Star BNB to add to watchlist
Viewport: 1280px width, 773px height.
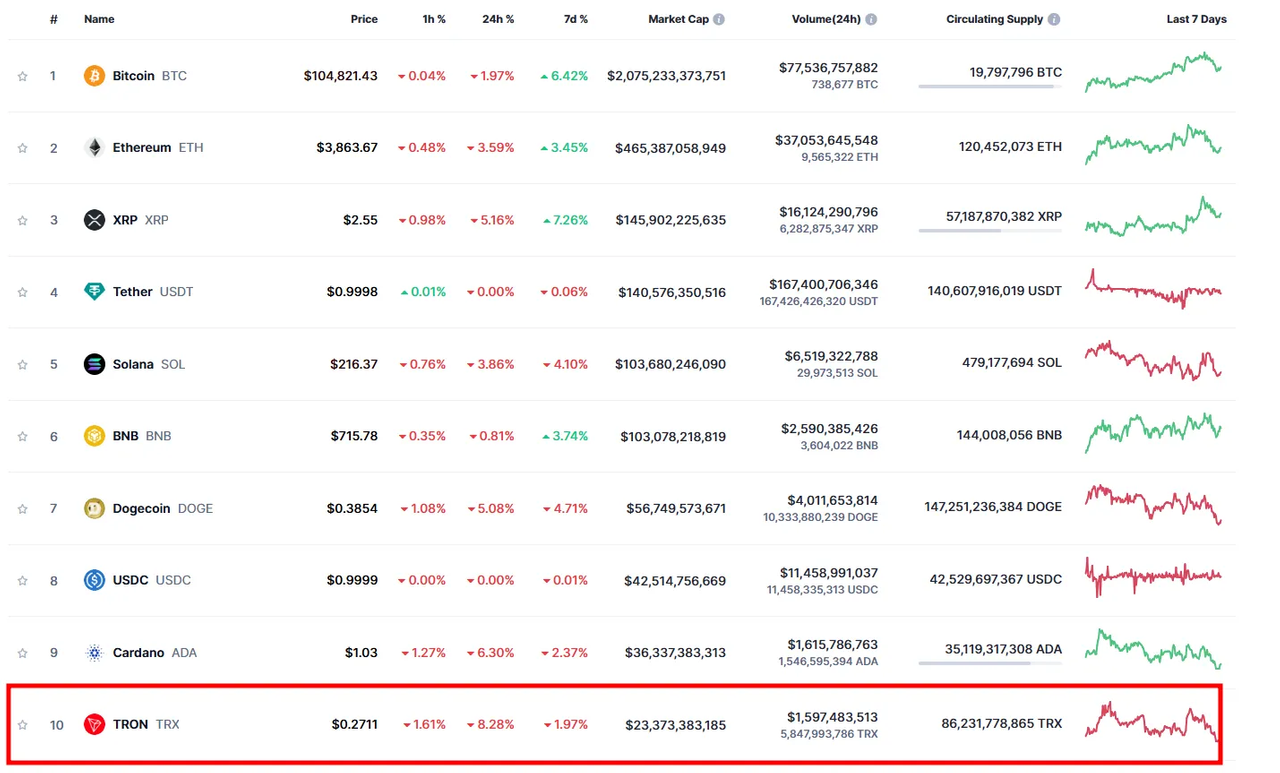(x=22, y=436)
